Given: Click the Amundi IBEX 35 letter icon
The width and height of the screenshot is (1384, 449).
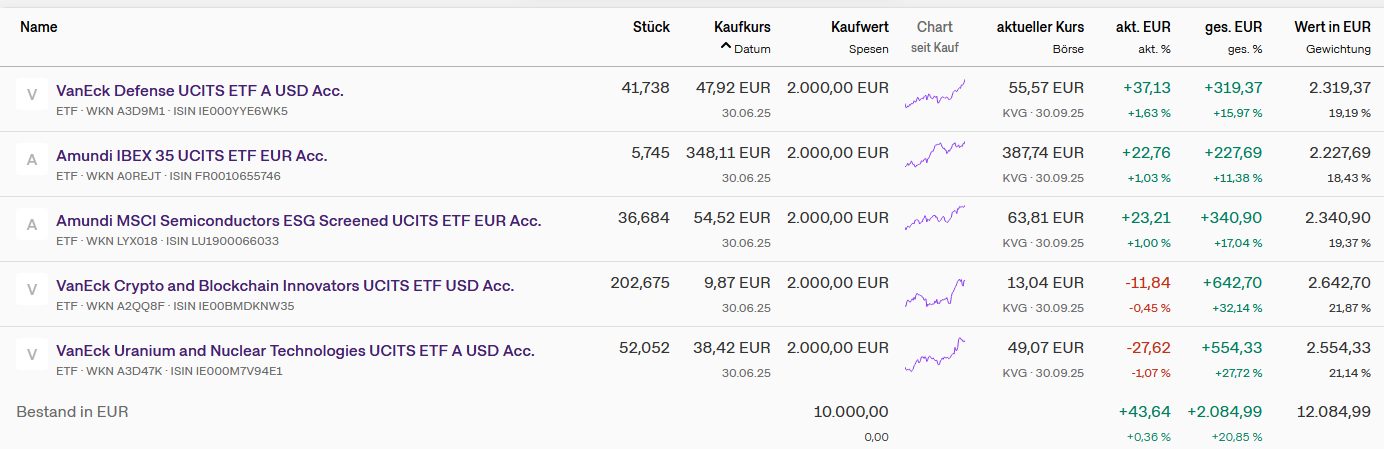Looking at the screenshot, I should 31,160.
